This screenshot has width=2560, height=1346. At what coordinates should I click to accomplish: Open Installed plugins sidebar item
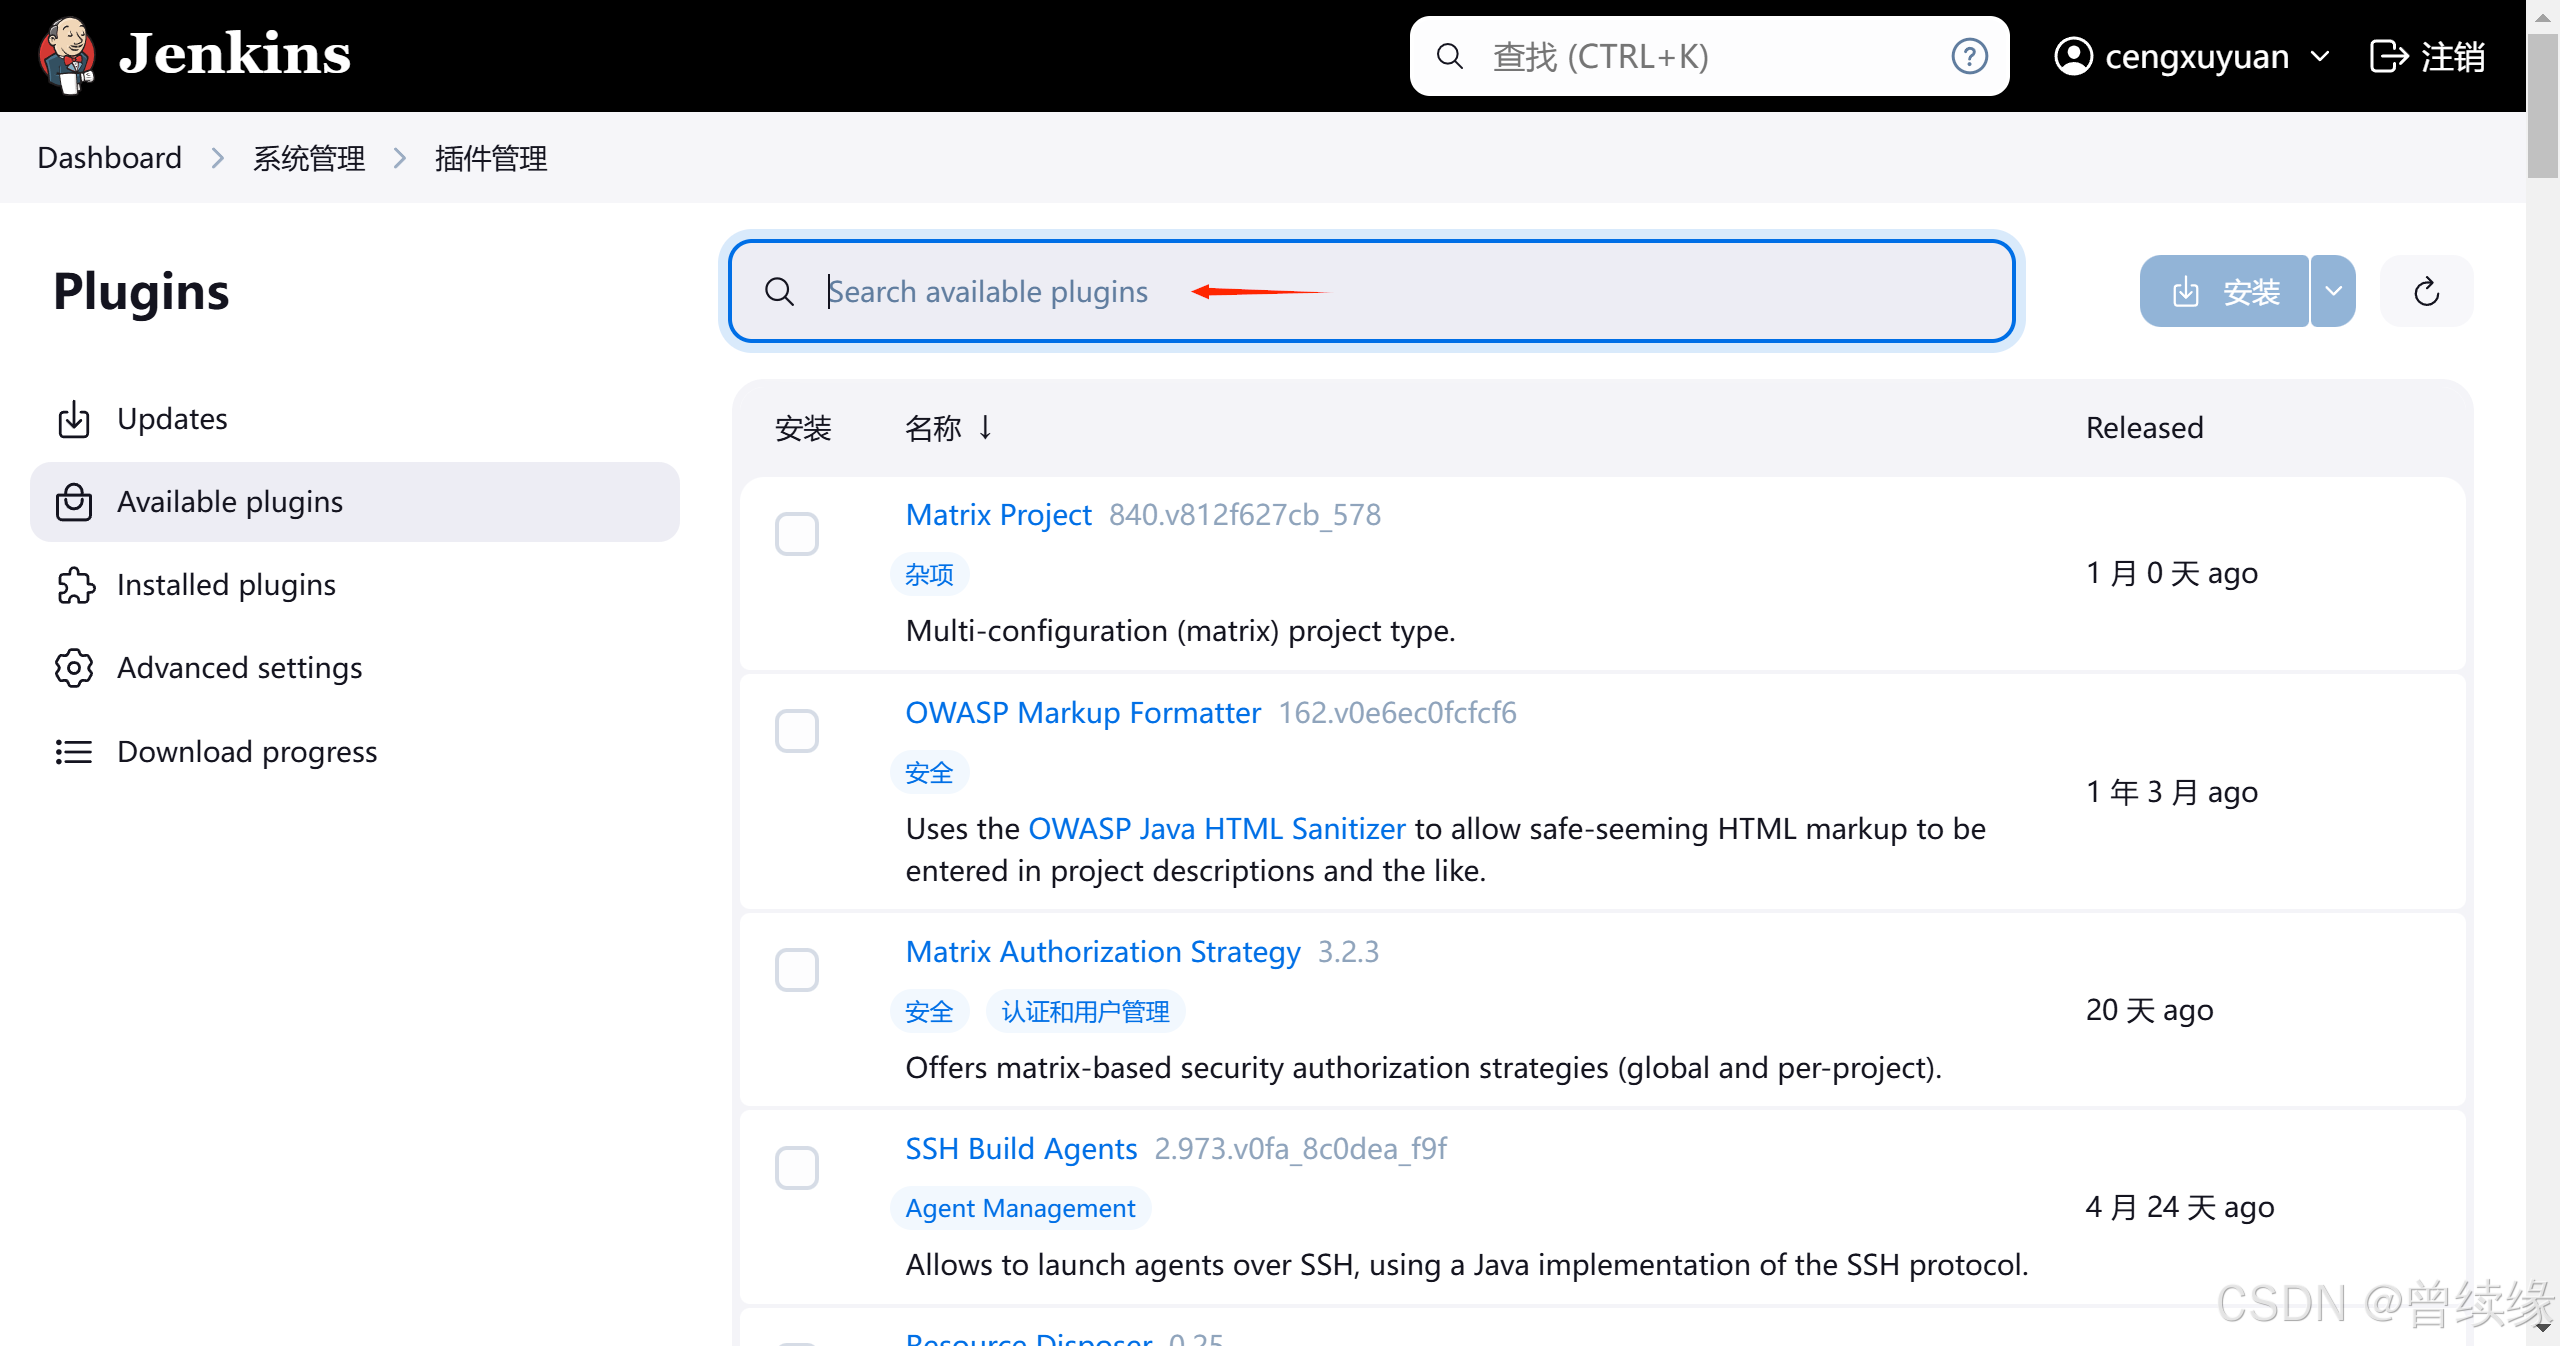coord(355,584)
